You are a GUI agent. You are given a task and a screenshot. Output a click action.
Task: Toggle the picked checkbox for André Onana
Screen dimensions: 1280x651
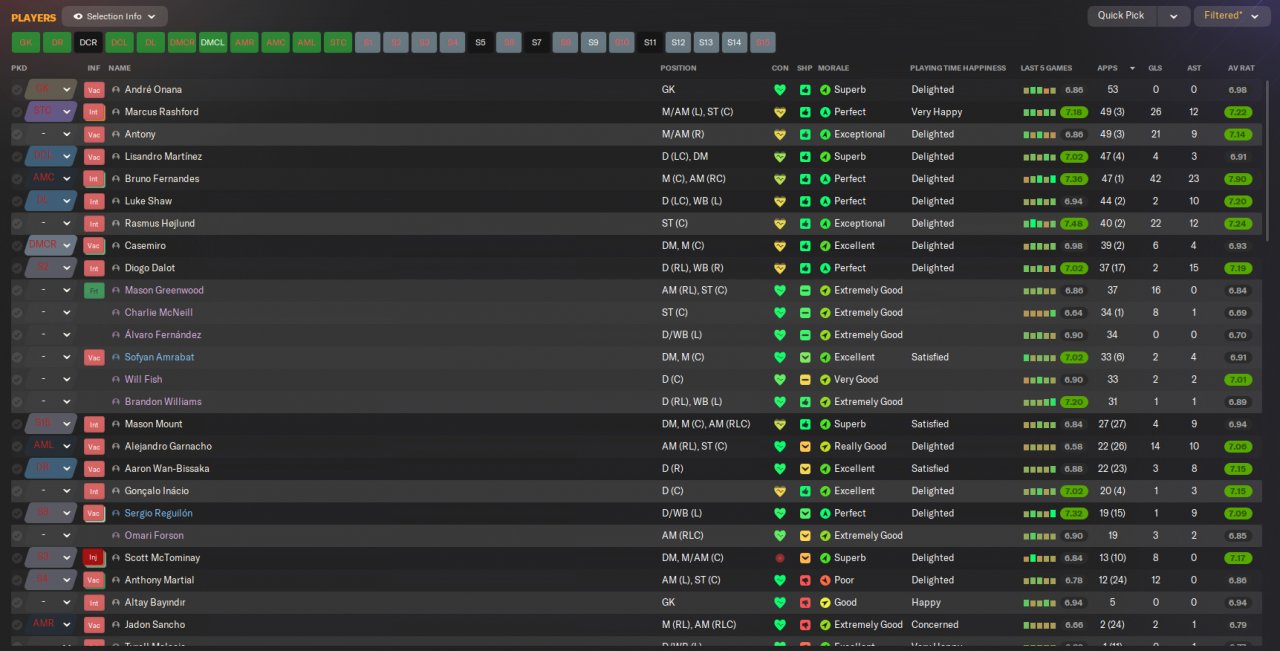click(17, 90)
